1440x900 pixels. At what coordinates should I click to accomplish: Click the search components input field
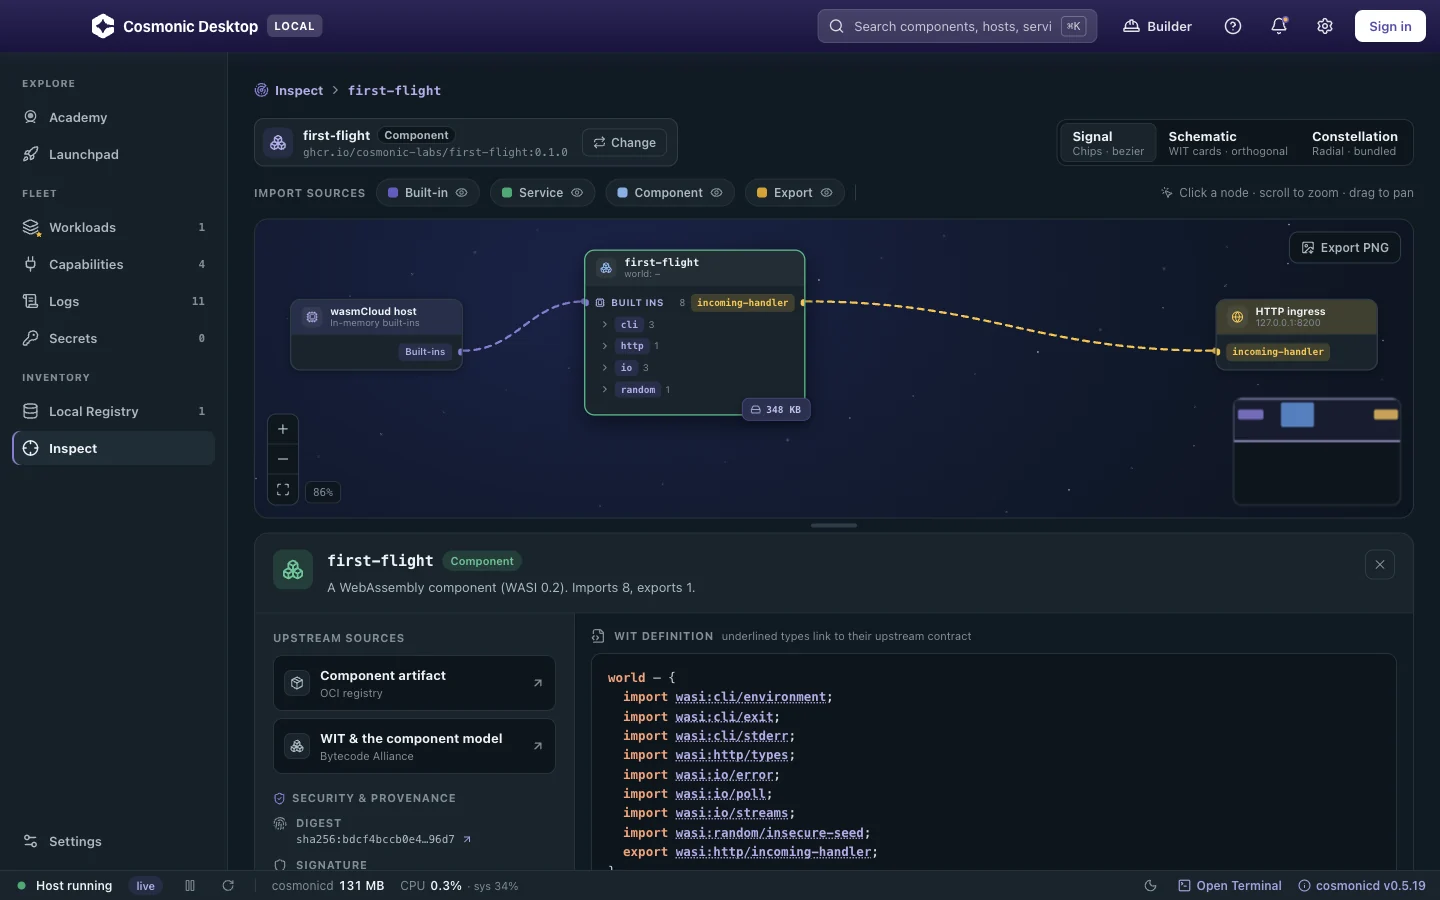tap(957, 27)
